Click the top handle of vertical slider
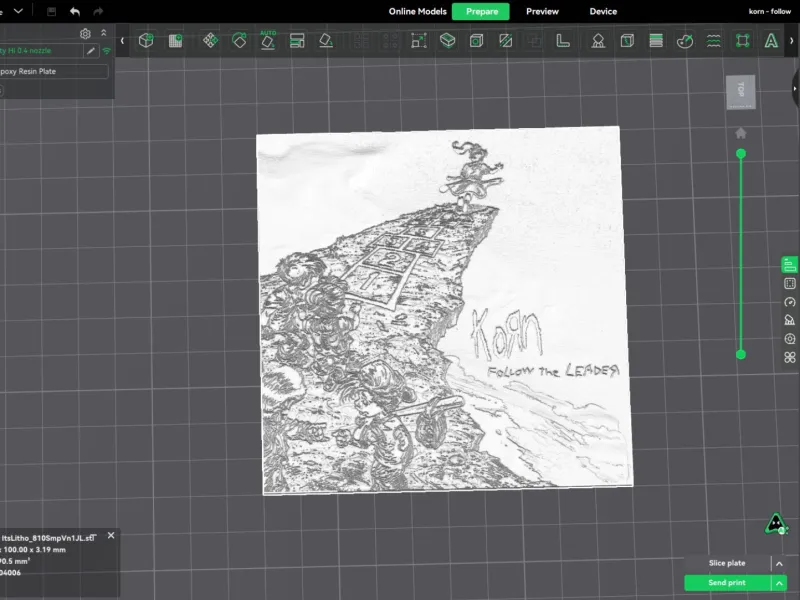Screen dimensions: 800x600 741,154
